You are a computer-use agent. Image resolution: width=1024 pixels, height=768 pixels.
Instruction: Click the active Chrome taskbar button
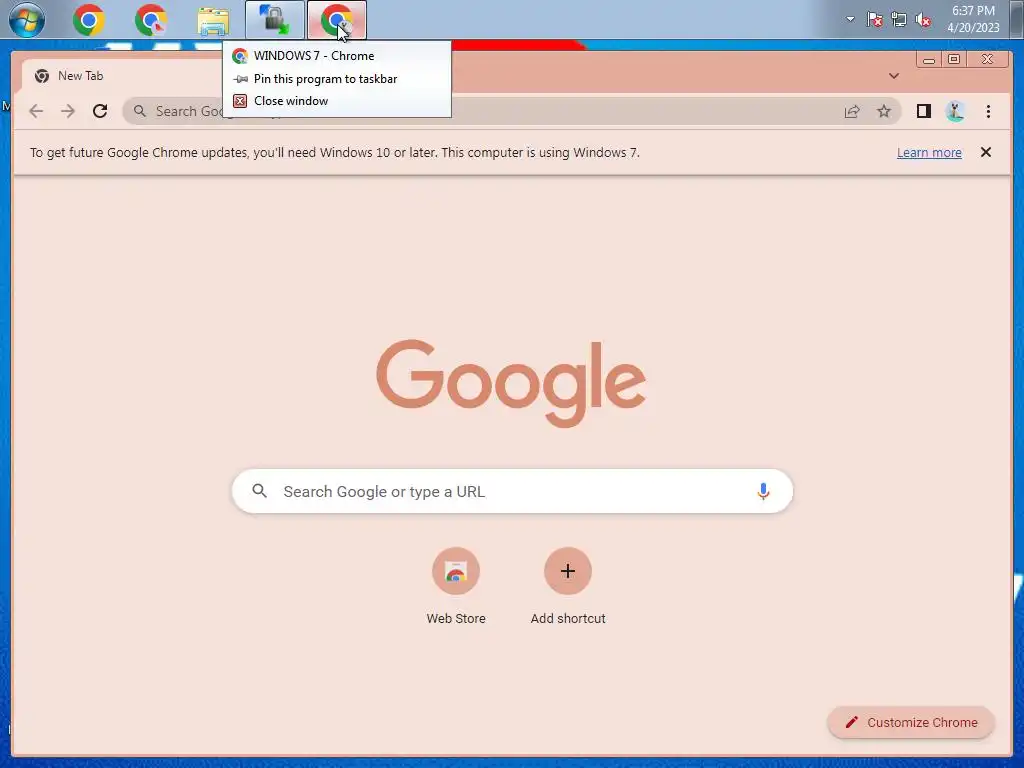coord(337,20)
